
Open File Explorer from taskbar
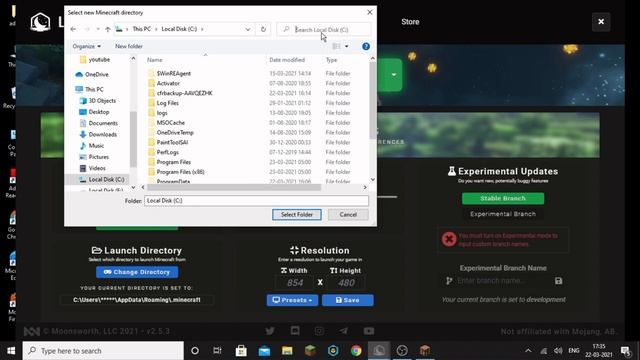(287, 351)
